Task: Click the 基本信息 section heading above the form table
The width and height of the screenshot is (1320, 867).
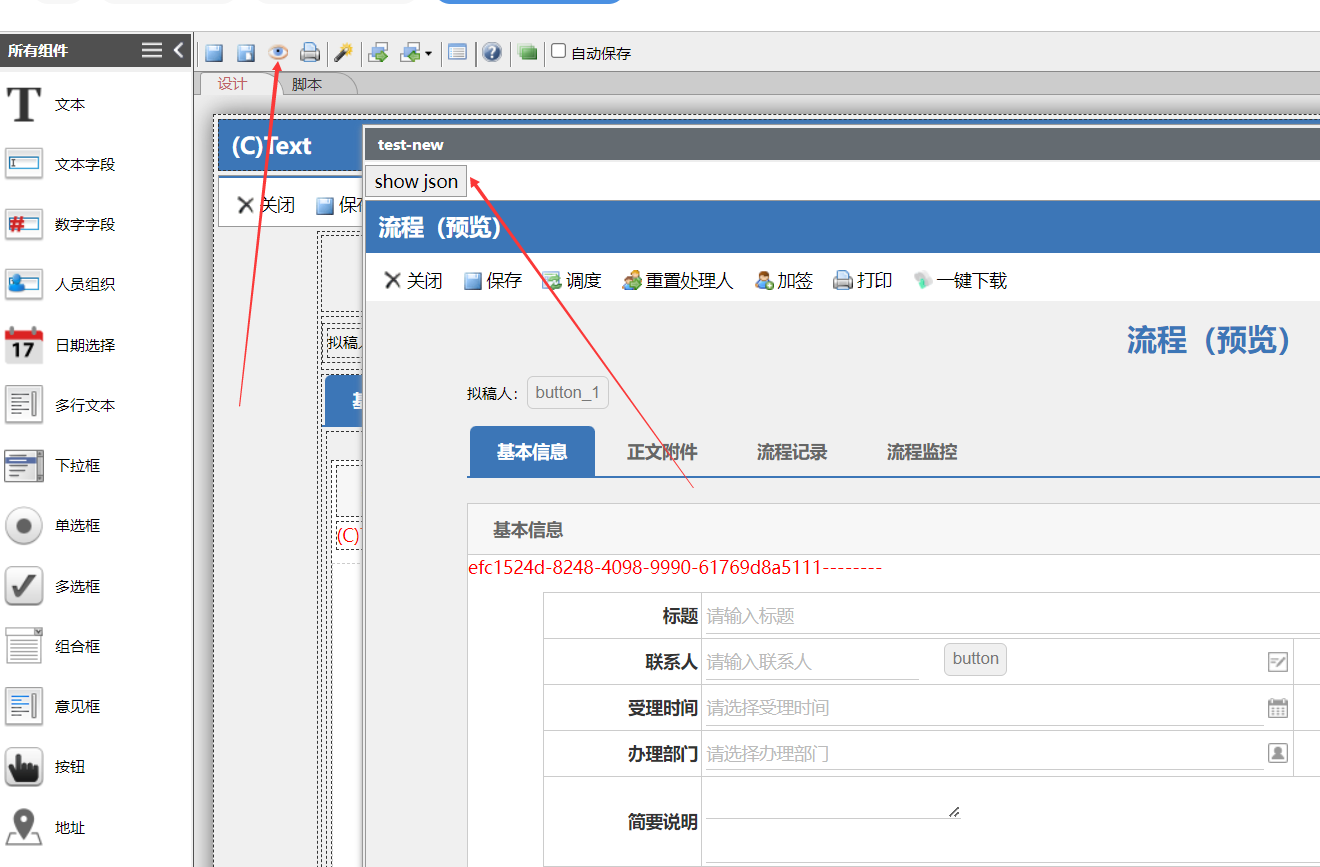Action: tap(528, 530)
